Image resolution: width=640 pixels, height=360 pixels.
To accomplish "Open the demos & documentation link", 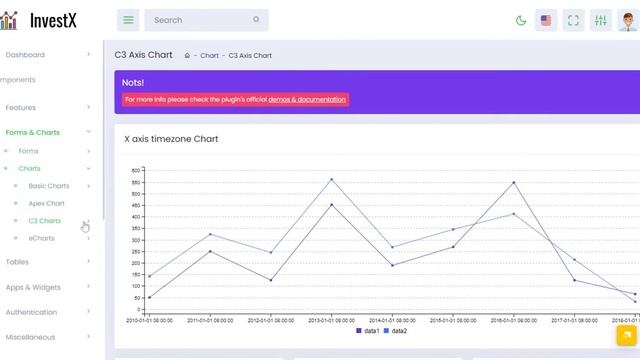I will [307, 100].
